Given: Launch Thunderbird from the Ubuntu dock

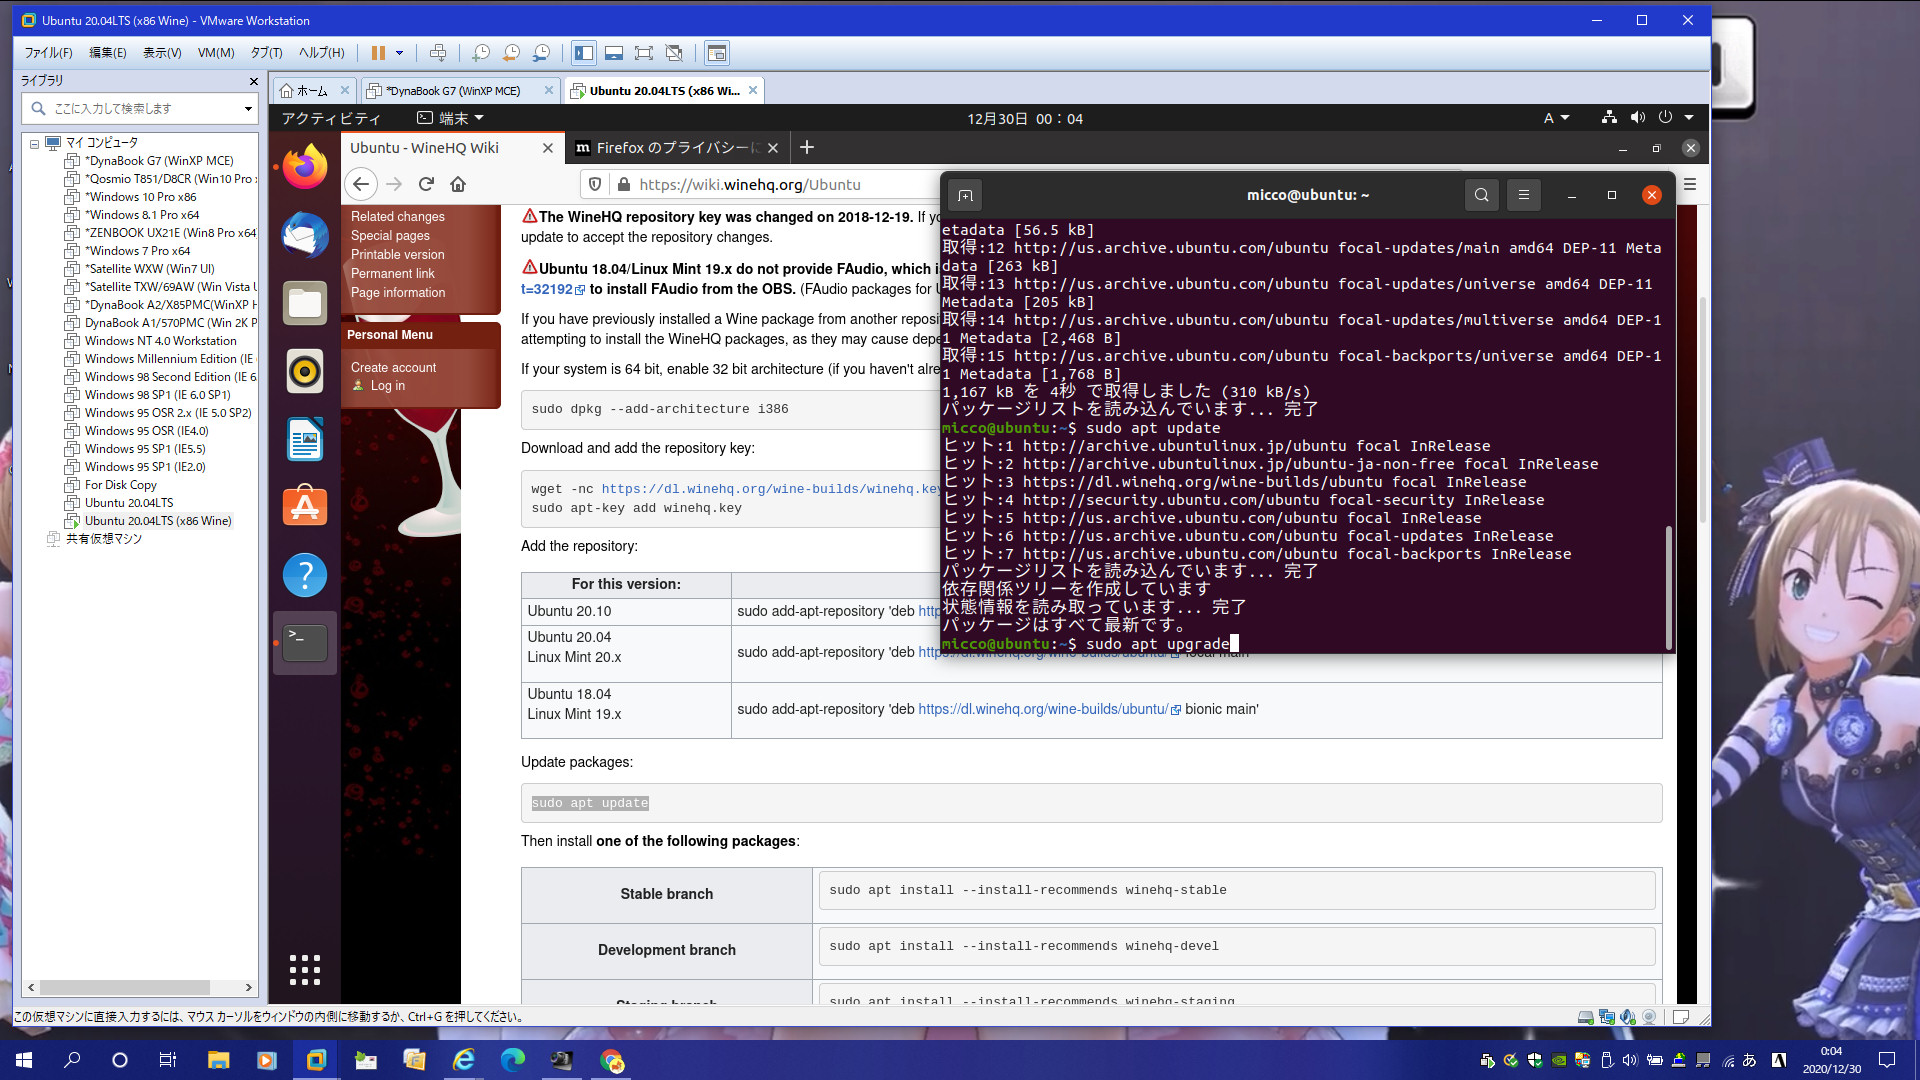Looking at the screenshot, I should pyautogui.click(x=305, y=235).
